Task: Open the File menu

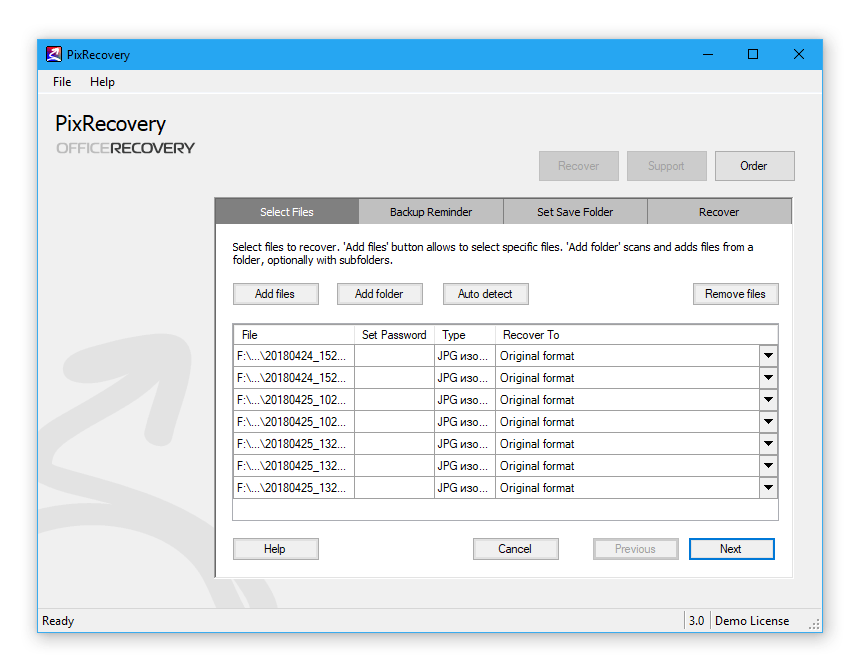Action: [x=62, y=82]
